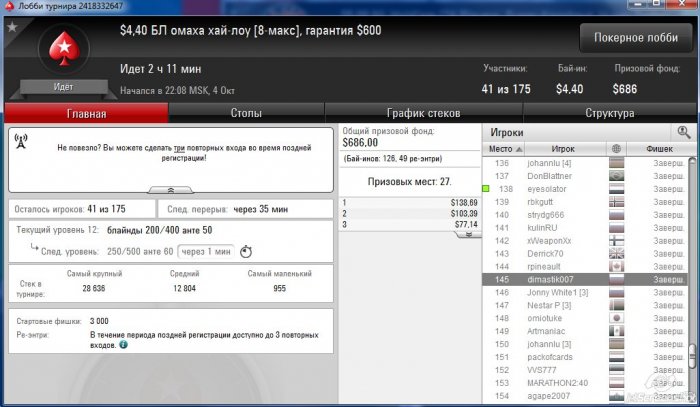Click the favorite star icon
Viewport: 700px width, 407px height.
tap(12, 27)
